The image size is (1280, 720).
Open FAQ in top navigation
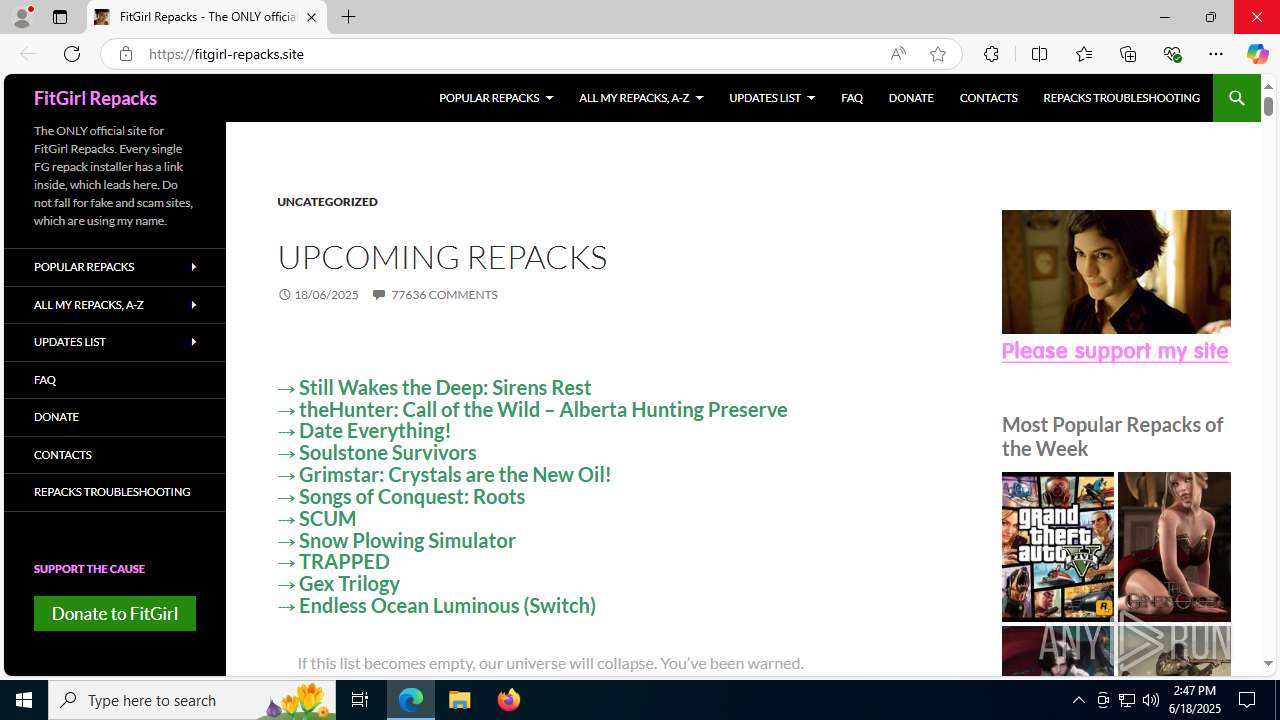852,98
